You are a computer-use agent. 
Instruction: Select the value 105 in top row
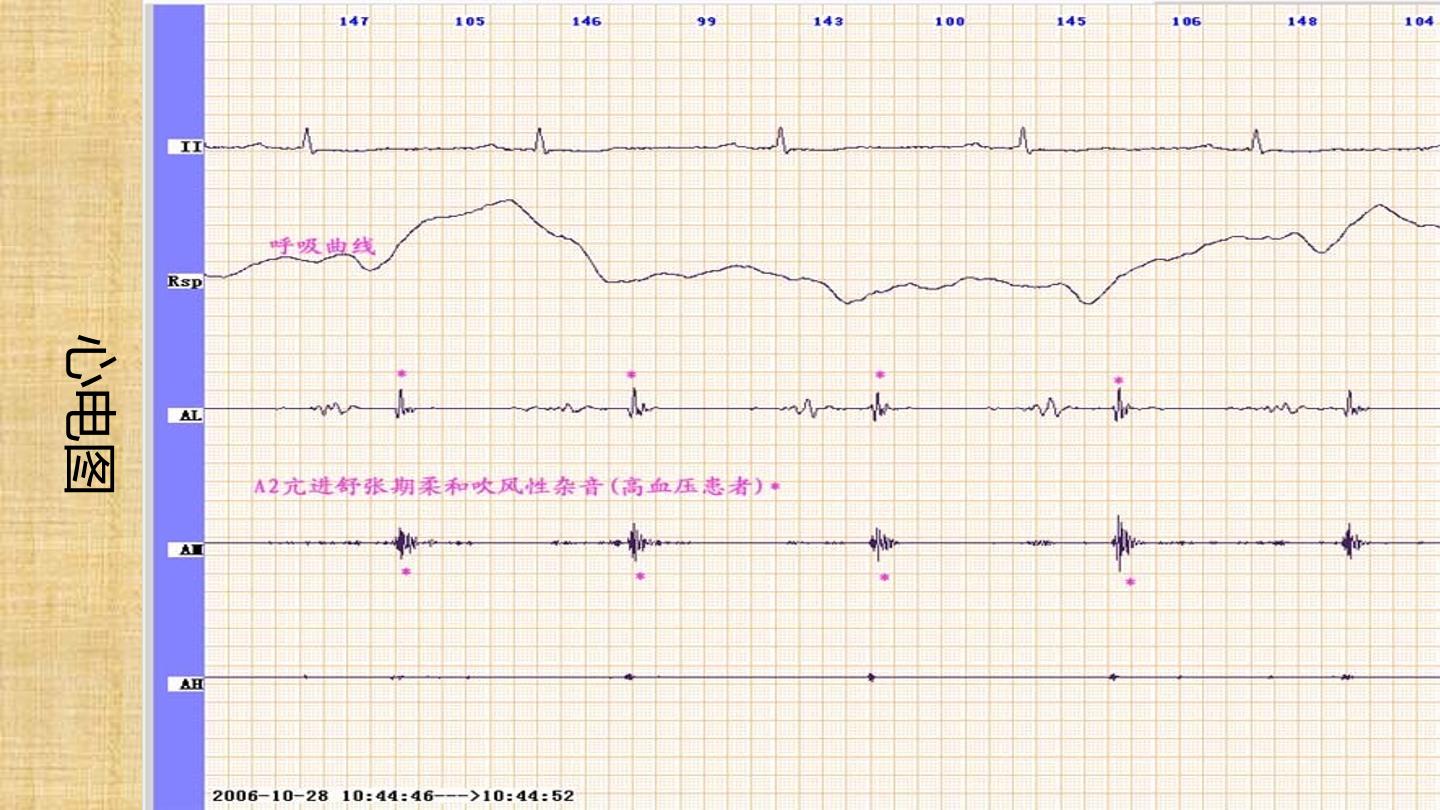coord(470,21)
